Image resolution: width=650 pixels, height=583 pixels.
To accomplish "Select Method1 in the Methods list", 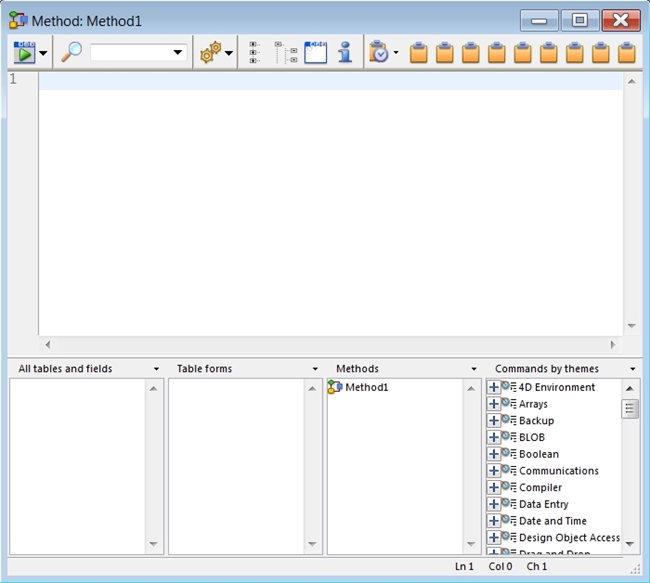I will coord(366,387).
